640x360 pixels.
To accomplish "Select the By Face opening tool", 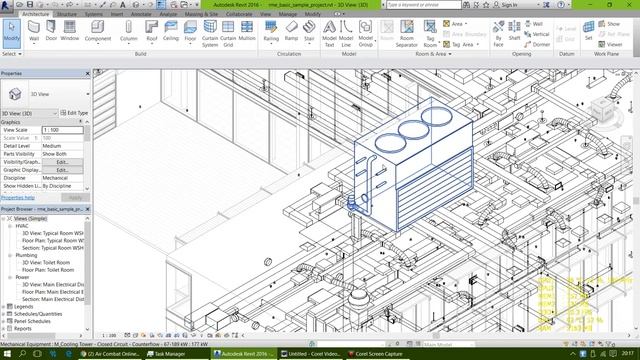I will click(x=498, y=34).
